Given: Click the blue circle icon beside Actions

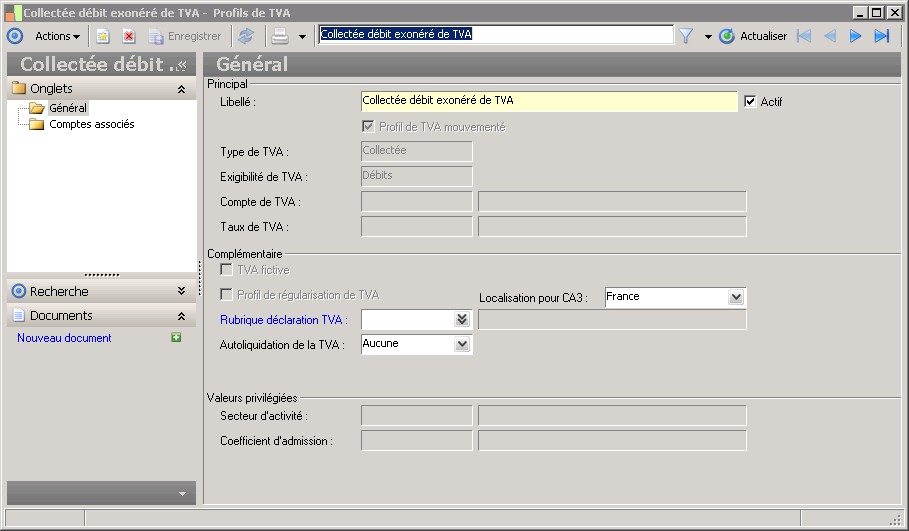Looking at the screenshot, I should pyautogui.click(x=15, y=36).
